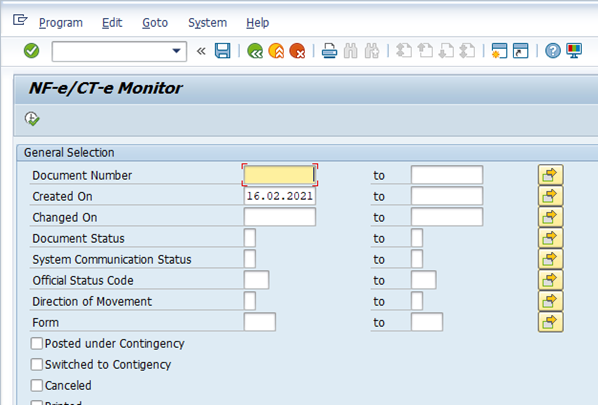Click the orange Exit icon
This screenshot has height=405, width=598.
click(276, 51)
